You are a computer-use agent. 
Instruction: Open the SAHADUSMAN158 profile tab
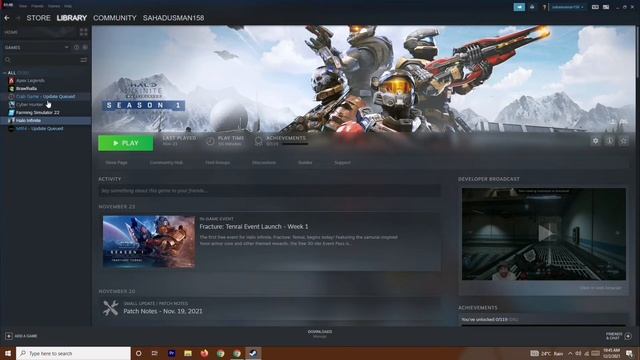click(x=173, y=18)
